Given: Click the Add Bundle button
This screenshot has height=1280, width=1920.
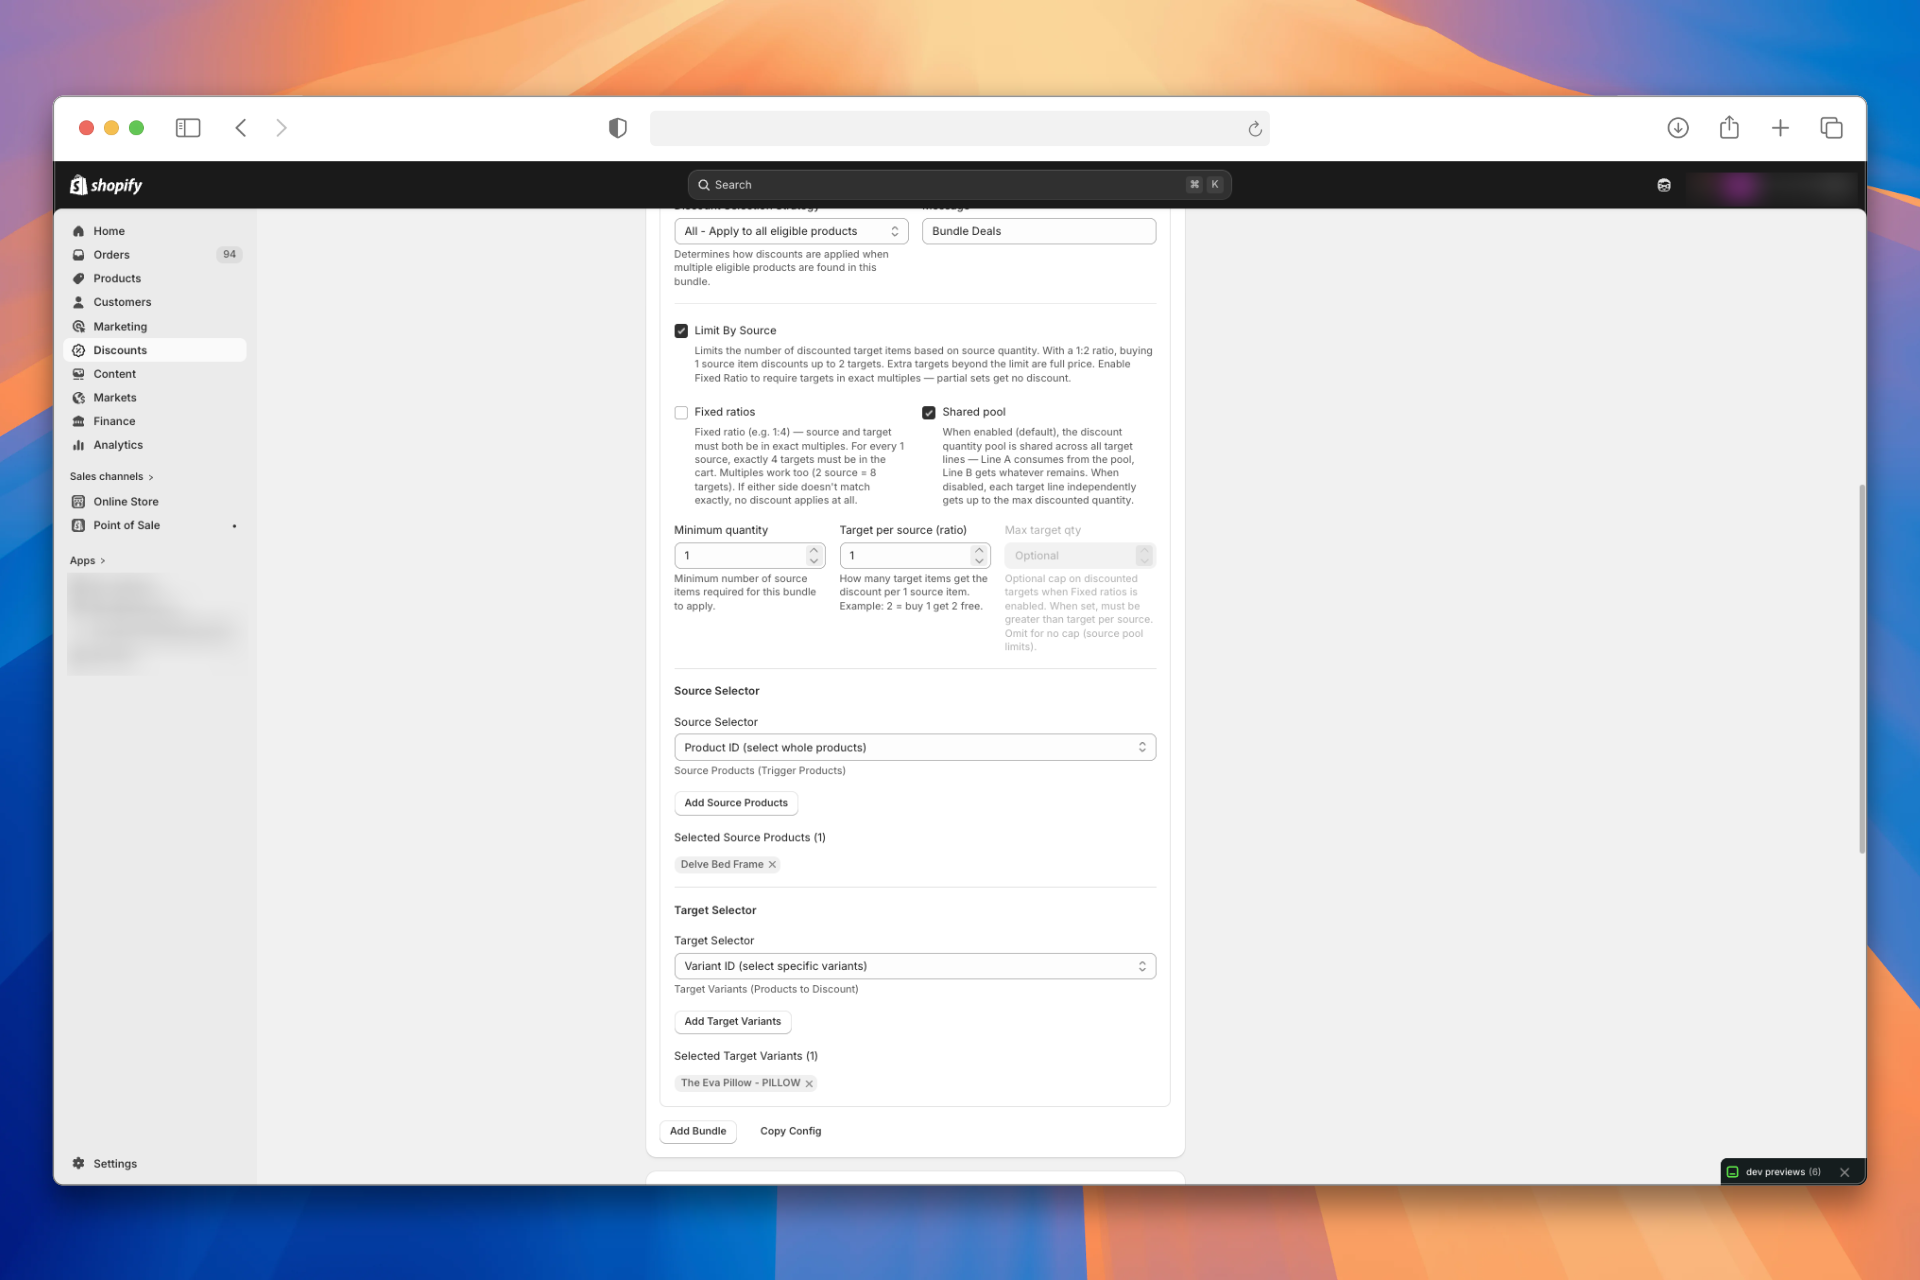Looking at the screenshot, I should pyautogui.click(x=697, y=1130).
